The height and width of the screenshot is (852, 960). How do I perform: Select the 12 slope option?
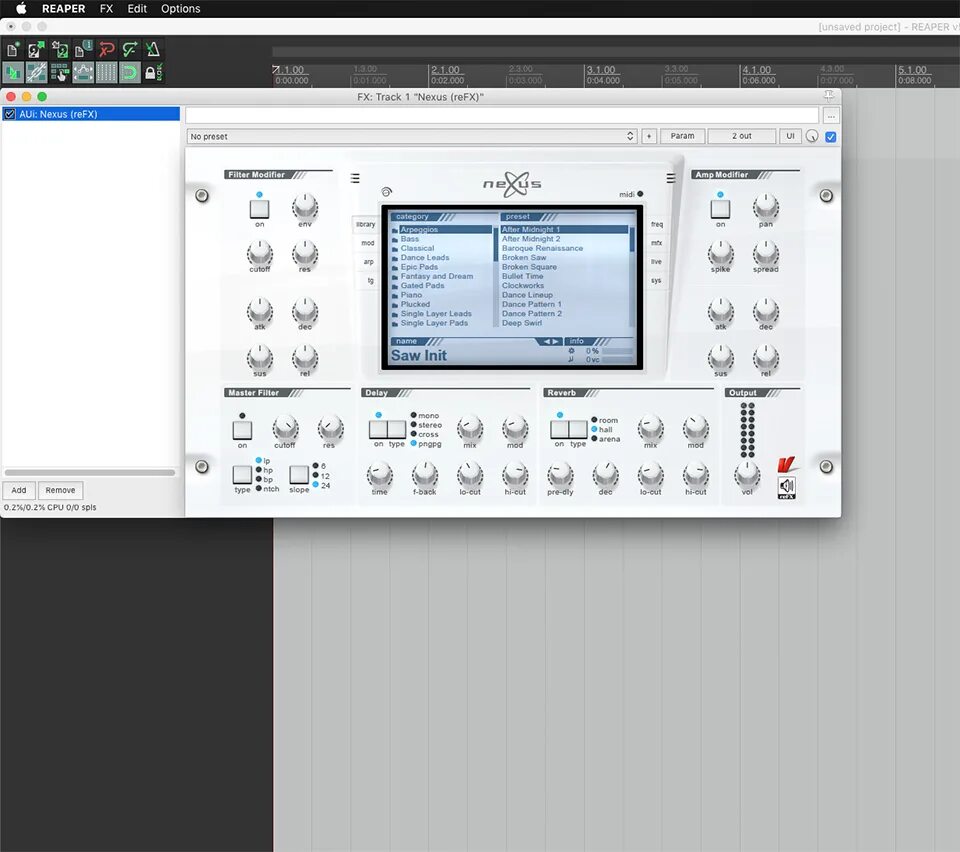click(321, 476)
